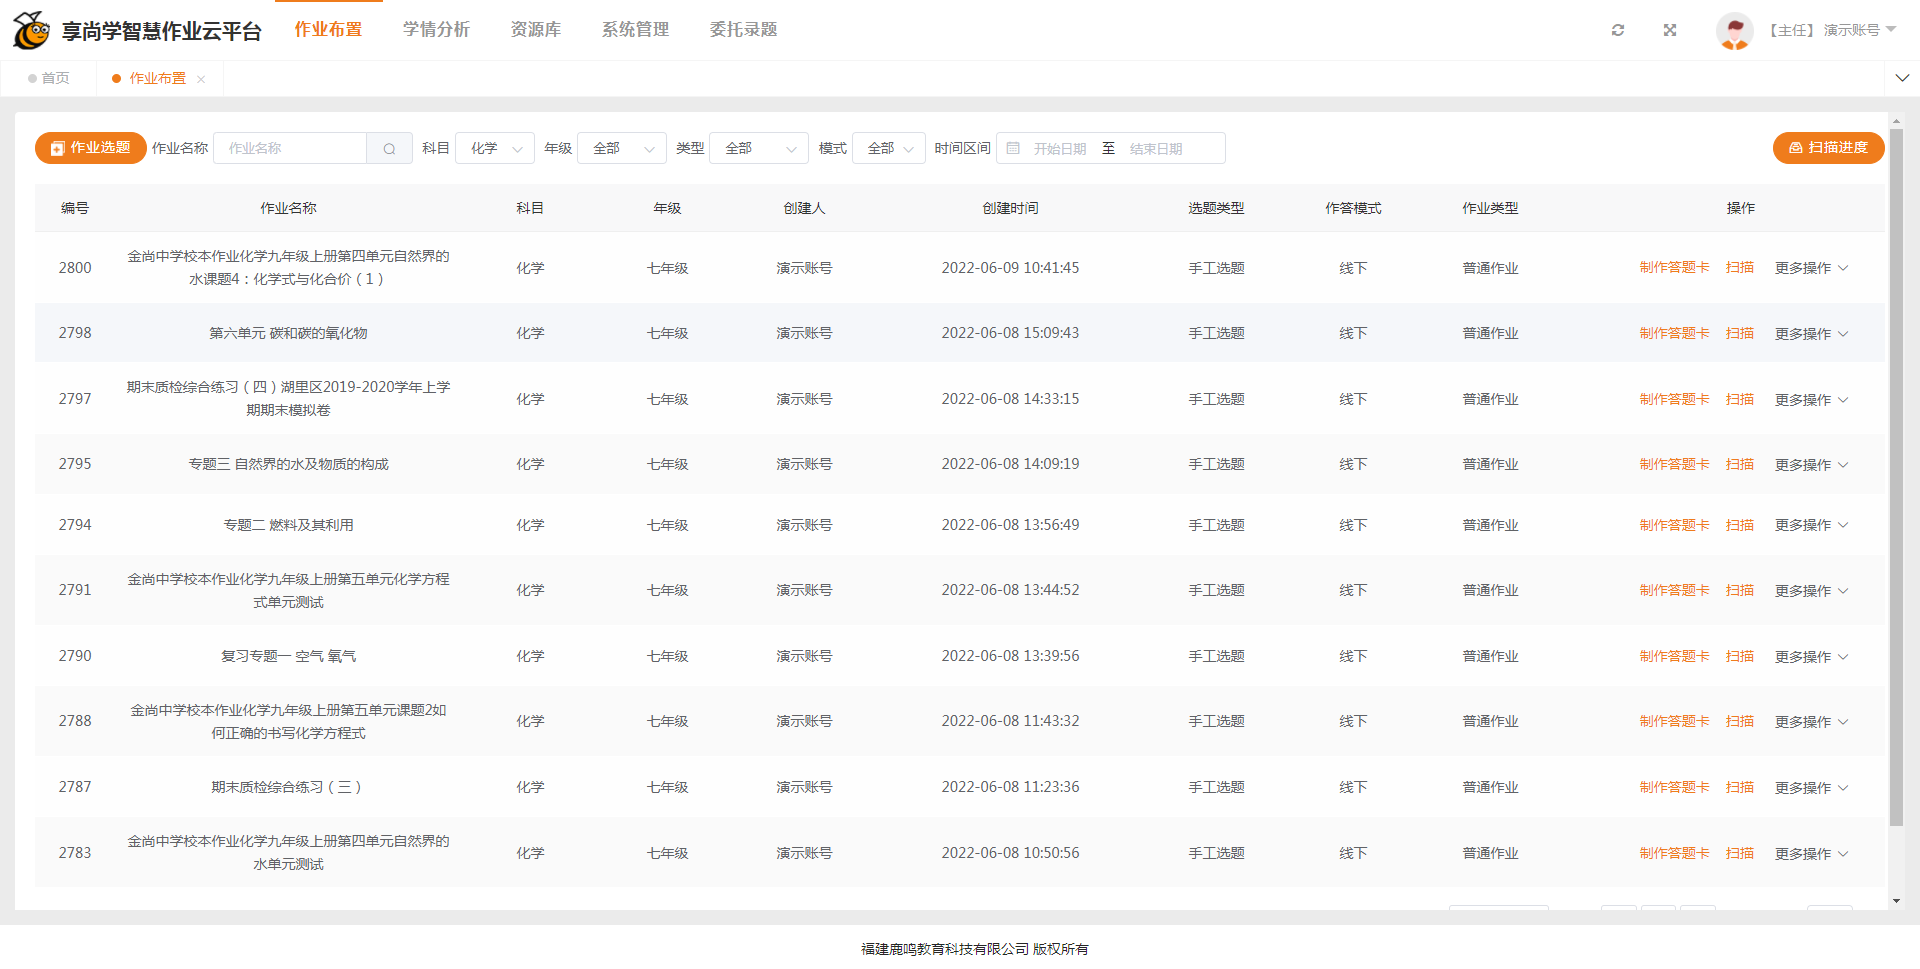This screenshot has width=1920, height=969.
Task: Click assignment name 专题二 燃料及其利用
Action: point(288,525)
